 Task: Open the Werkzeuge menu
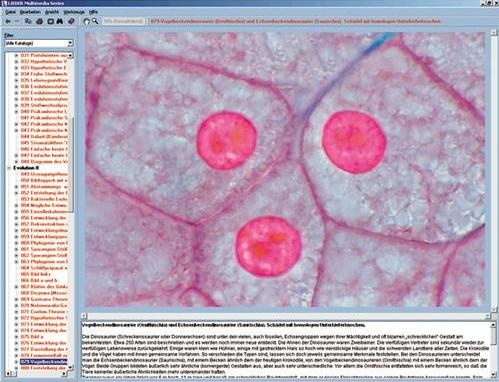(x=74, y=12)
